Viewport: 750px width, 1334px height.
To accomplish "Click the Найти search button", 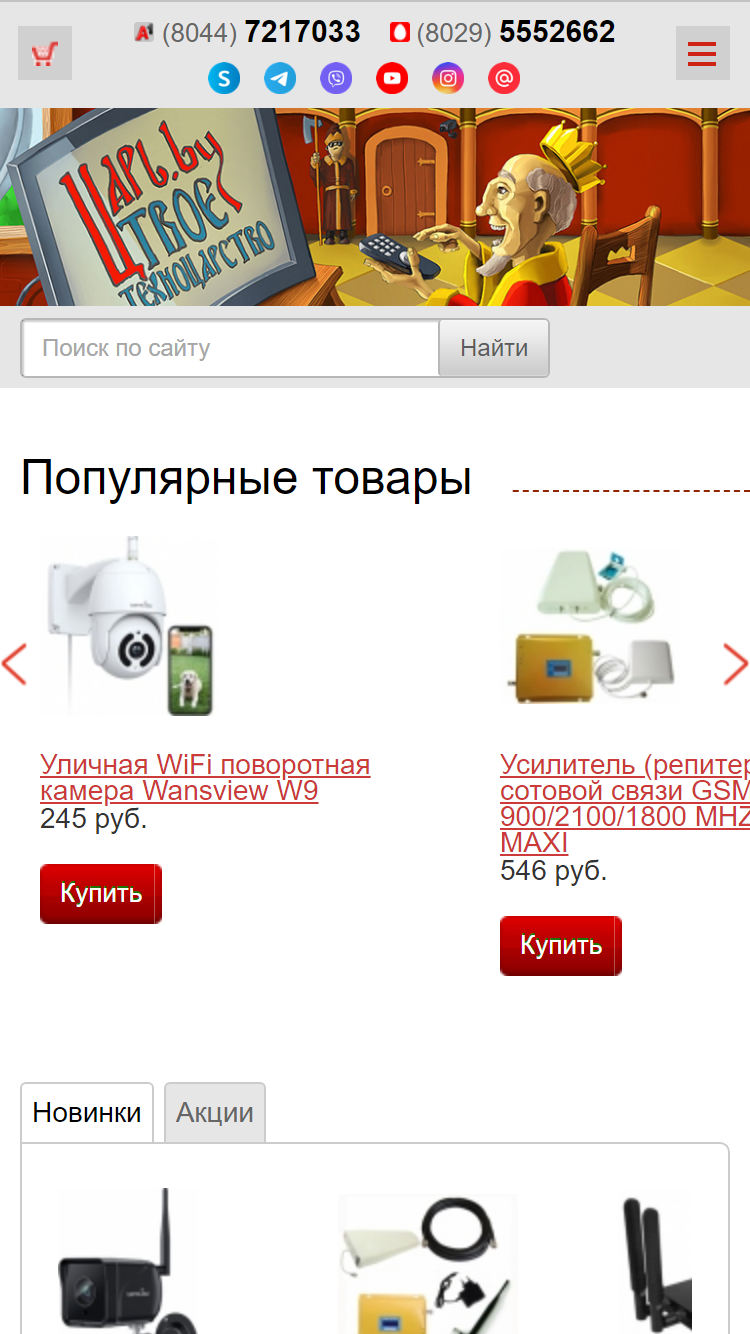I will click(494, 348).
